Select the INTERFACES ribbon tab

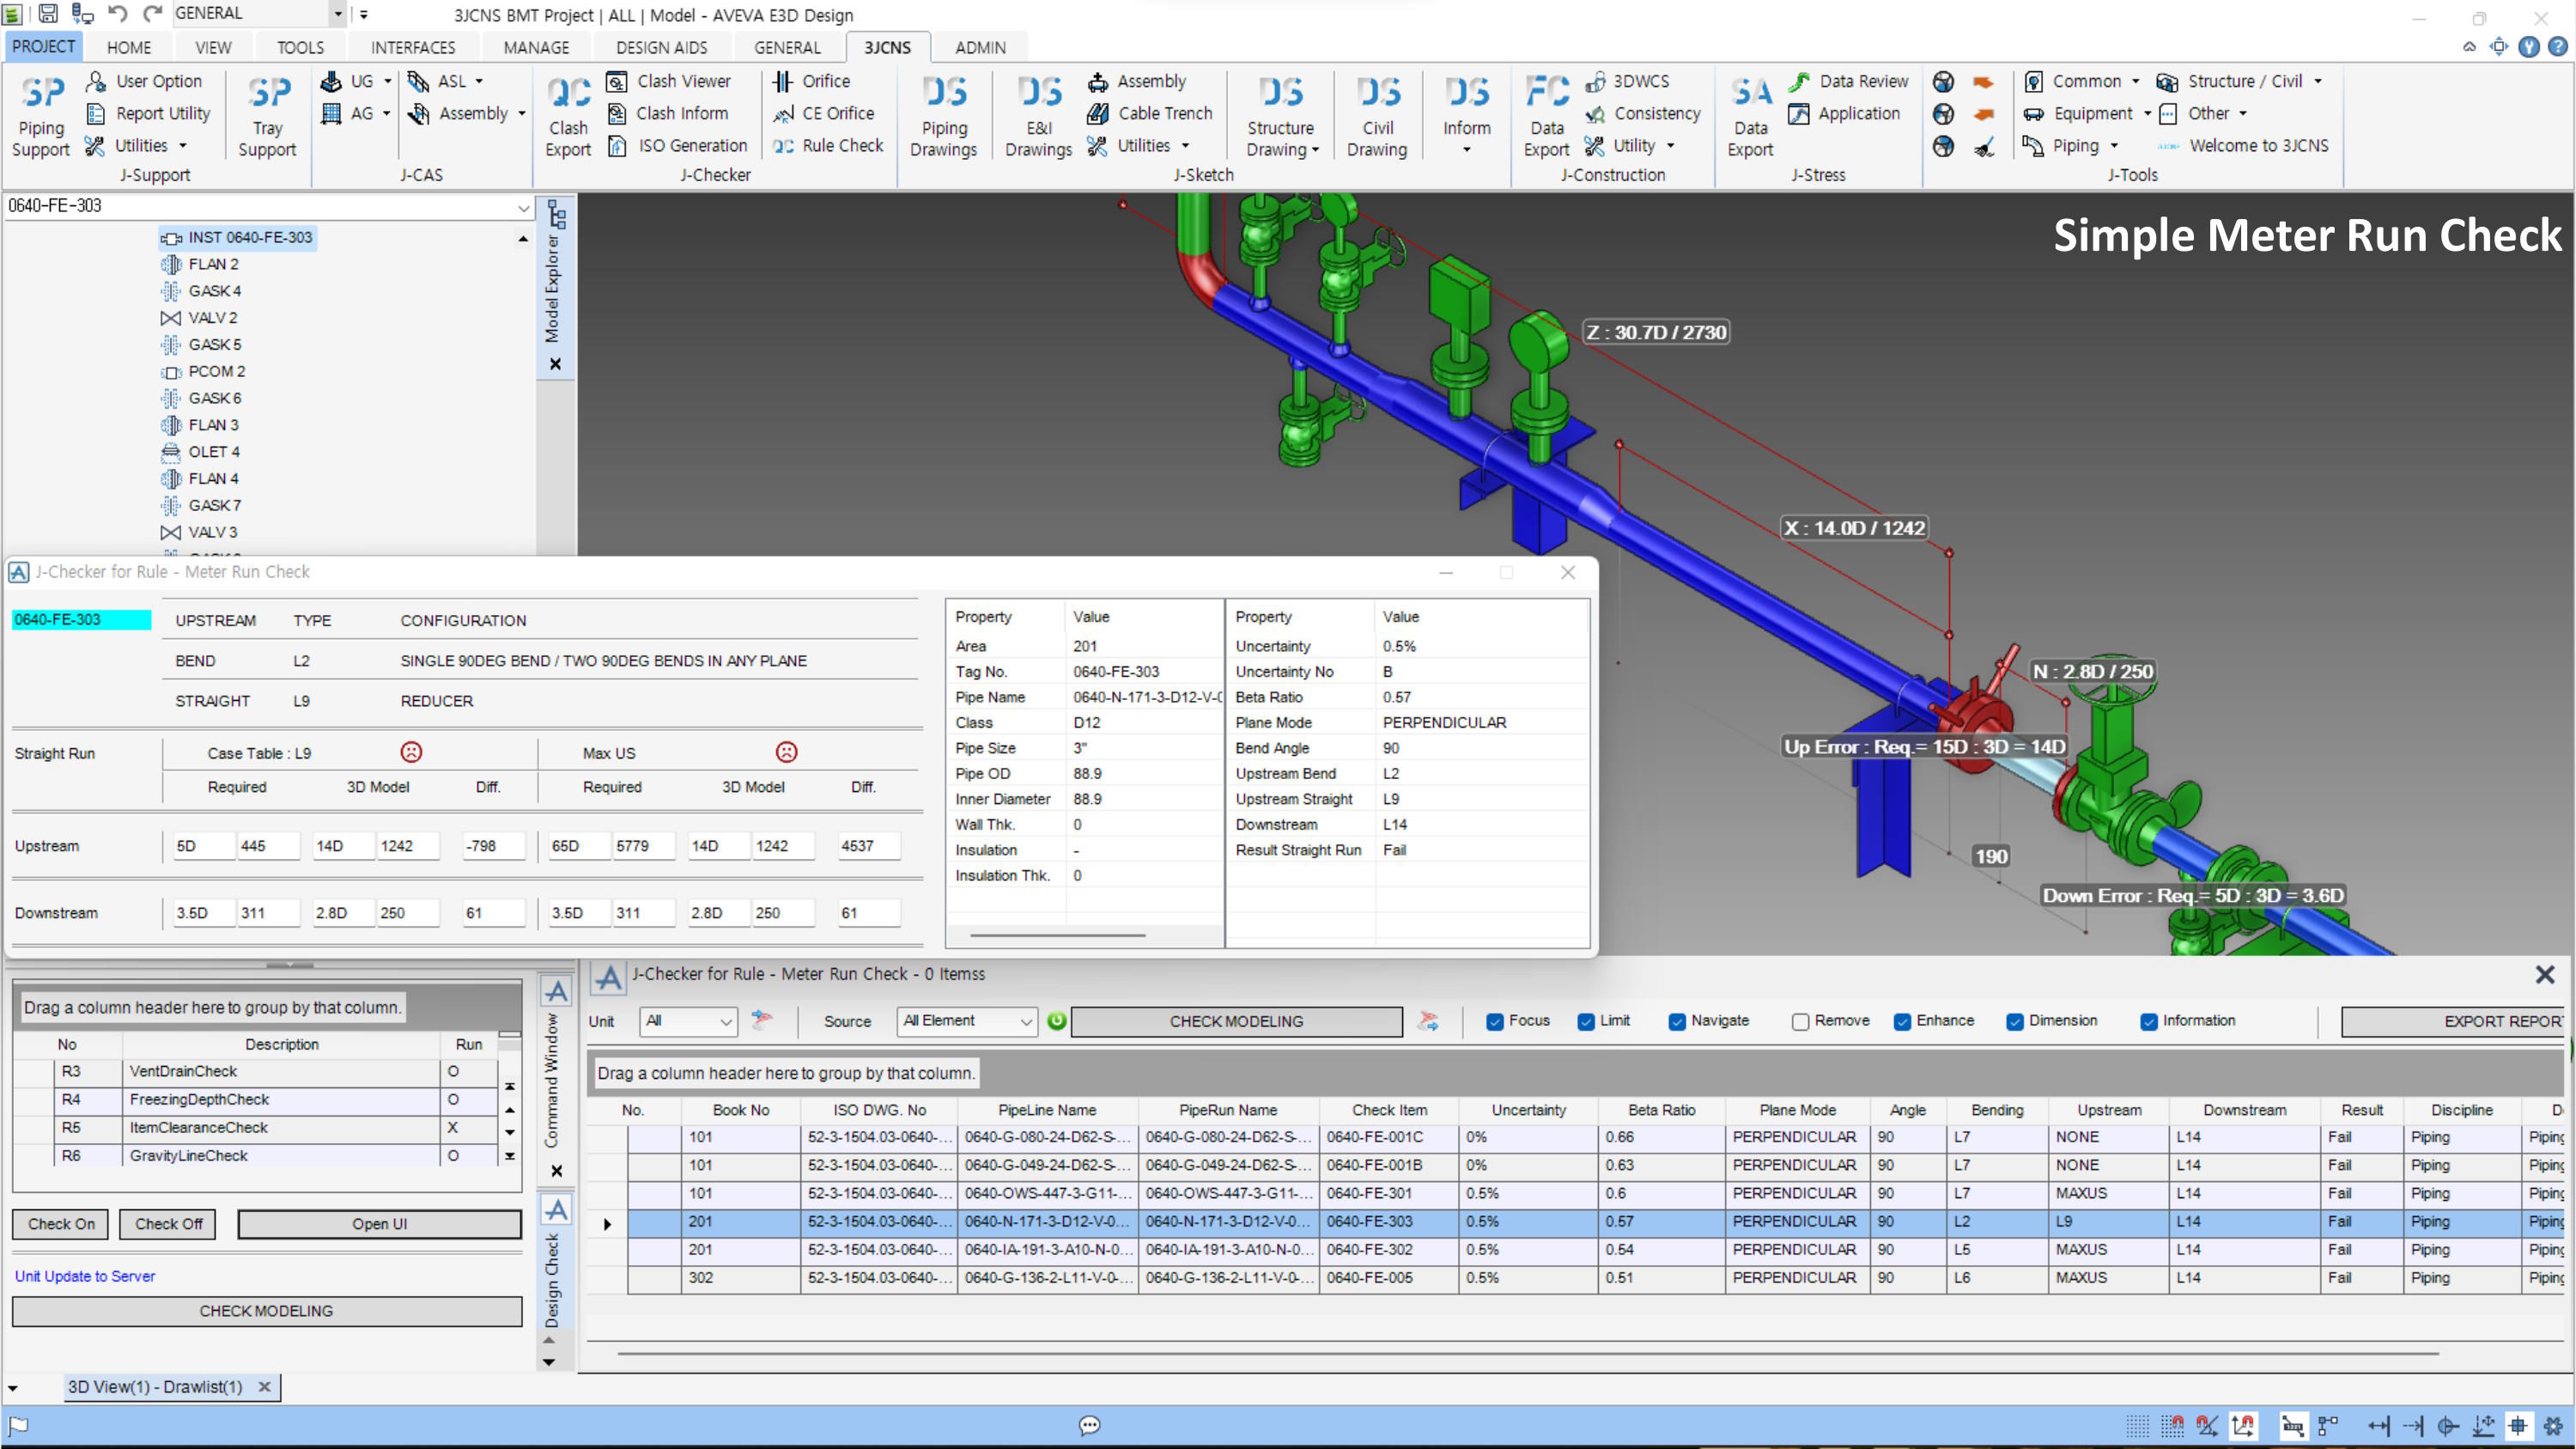click(413, 47)
